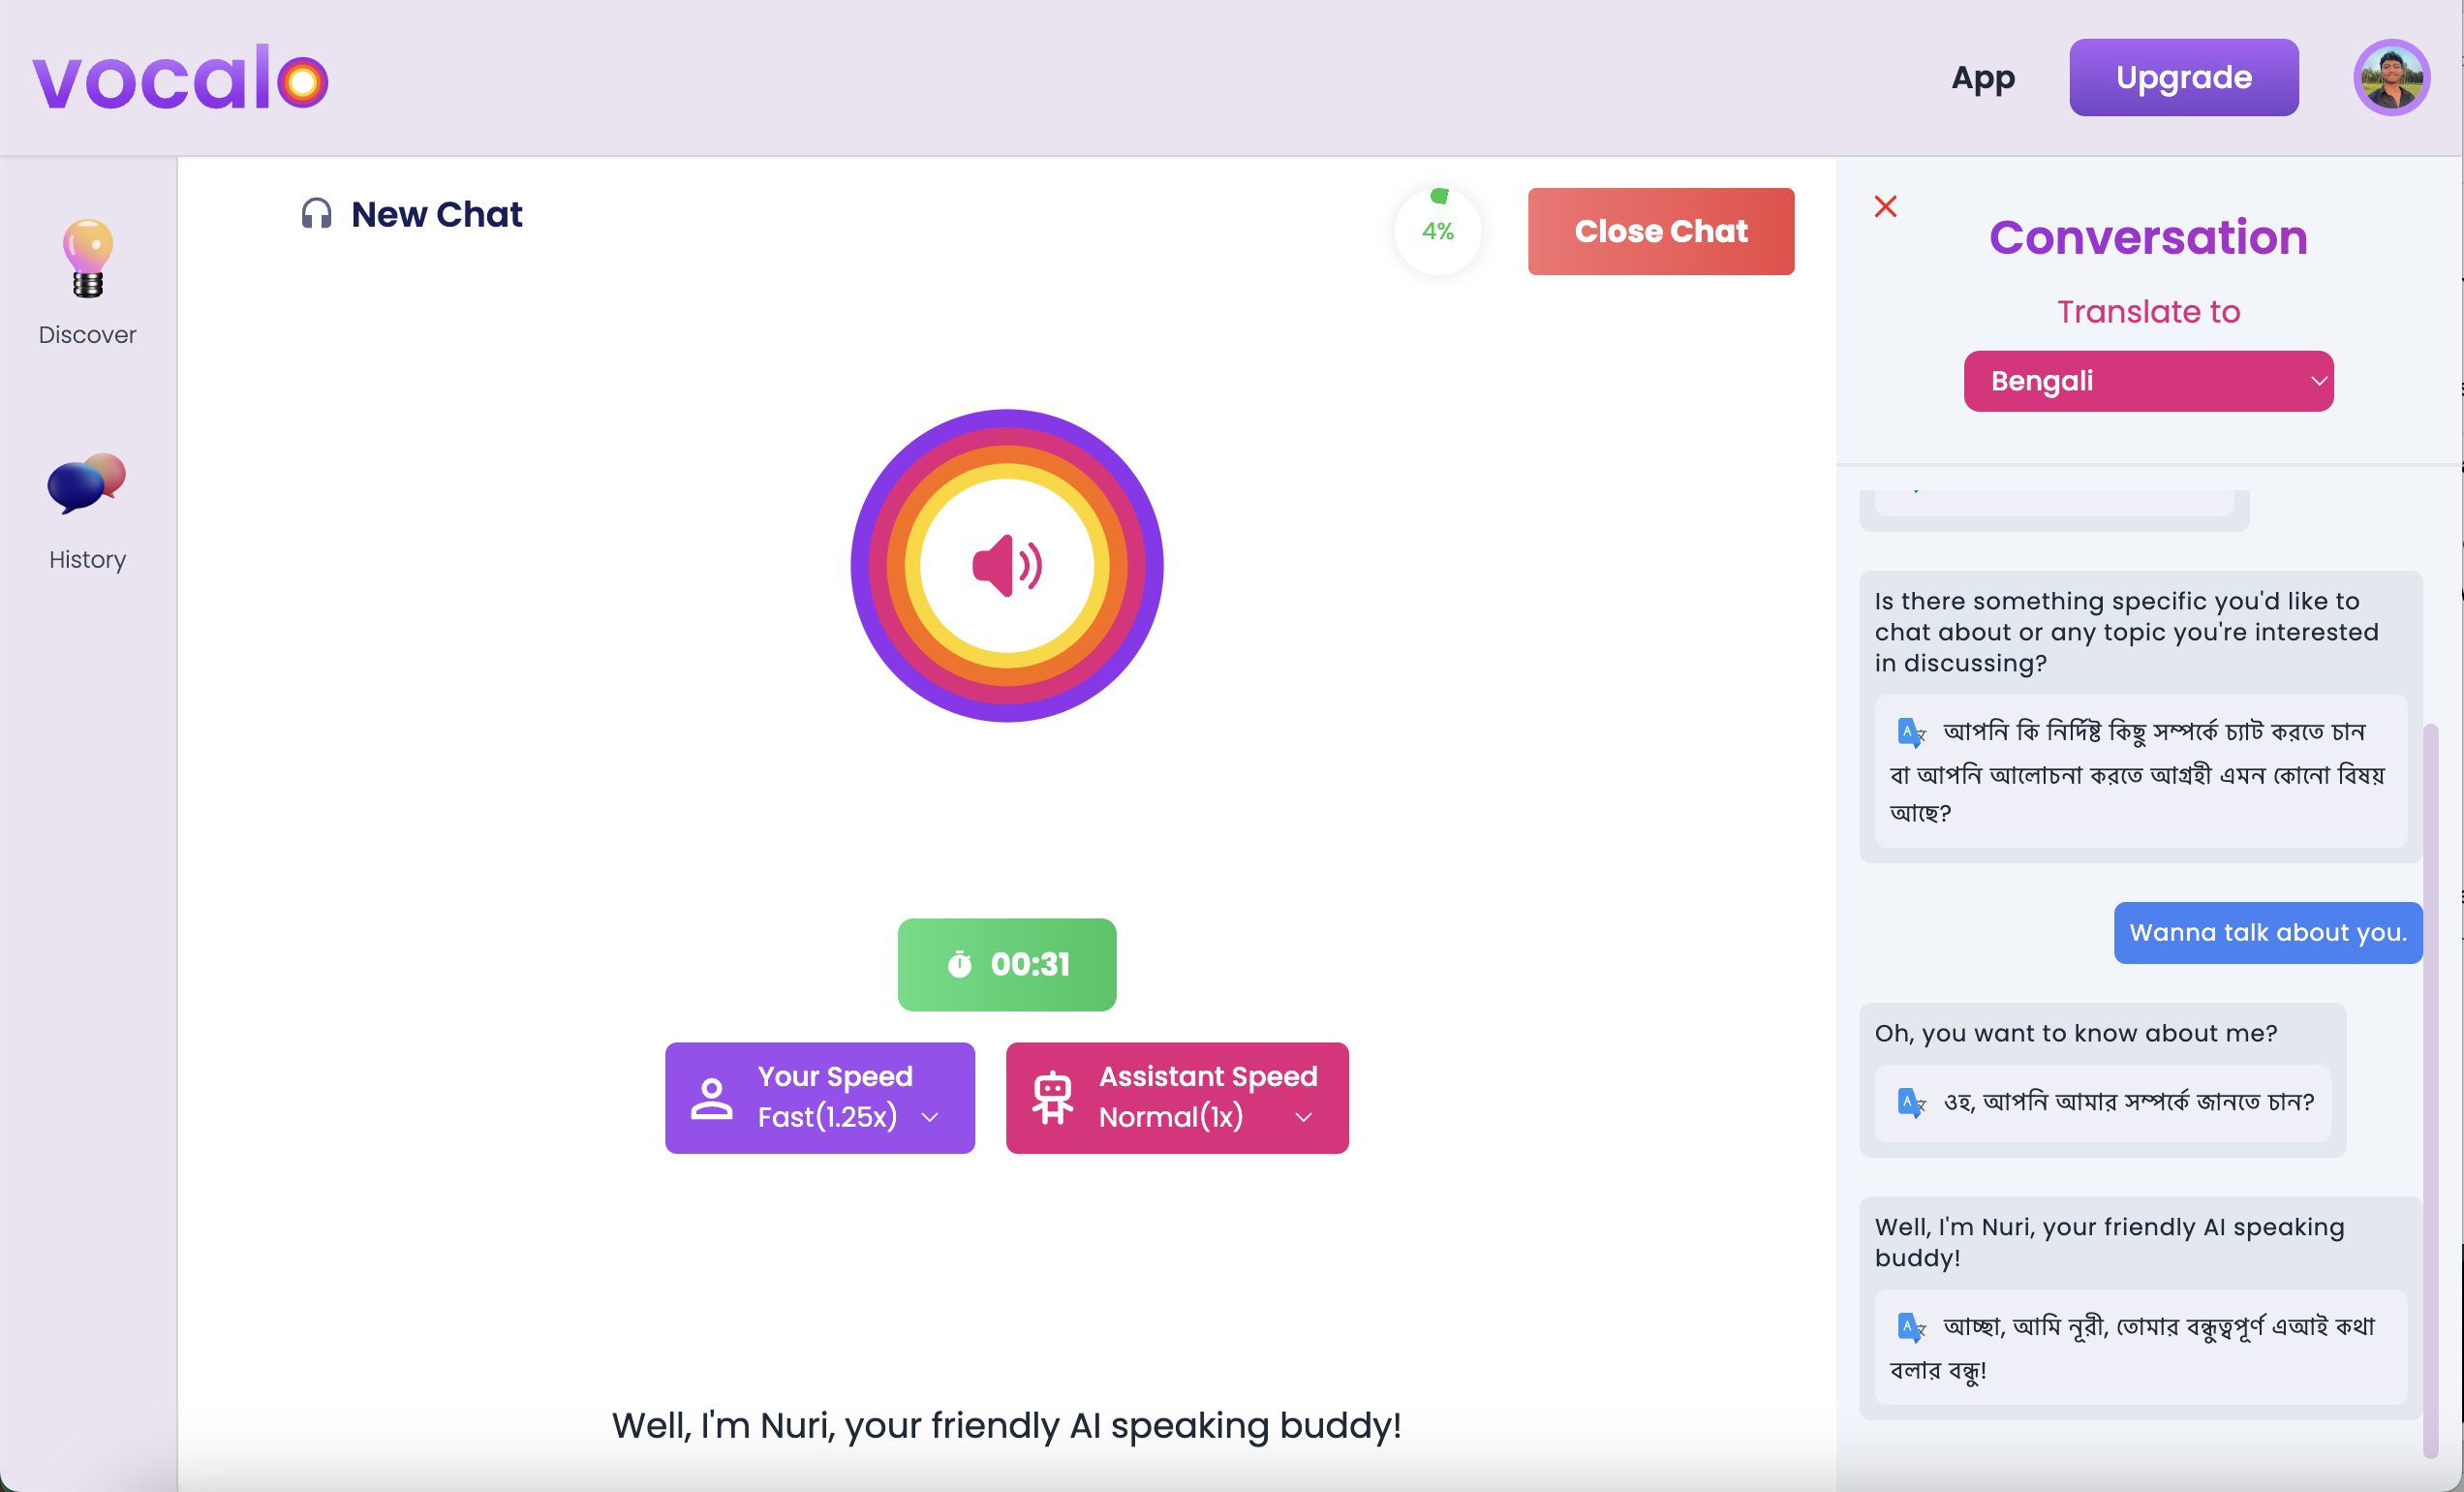The height and width of the screenshot is (1492, 2464).
Task: Click the user profile avatar
Action: (x=2391, y=78)
